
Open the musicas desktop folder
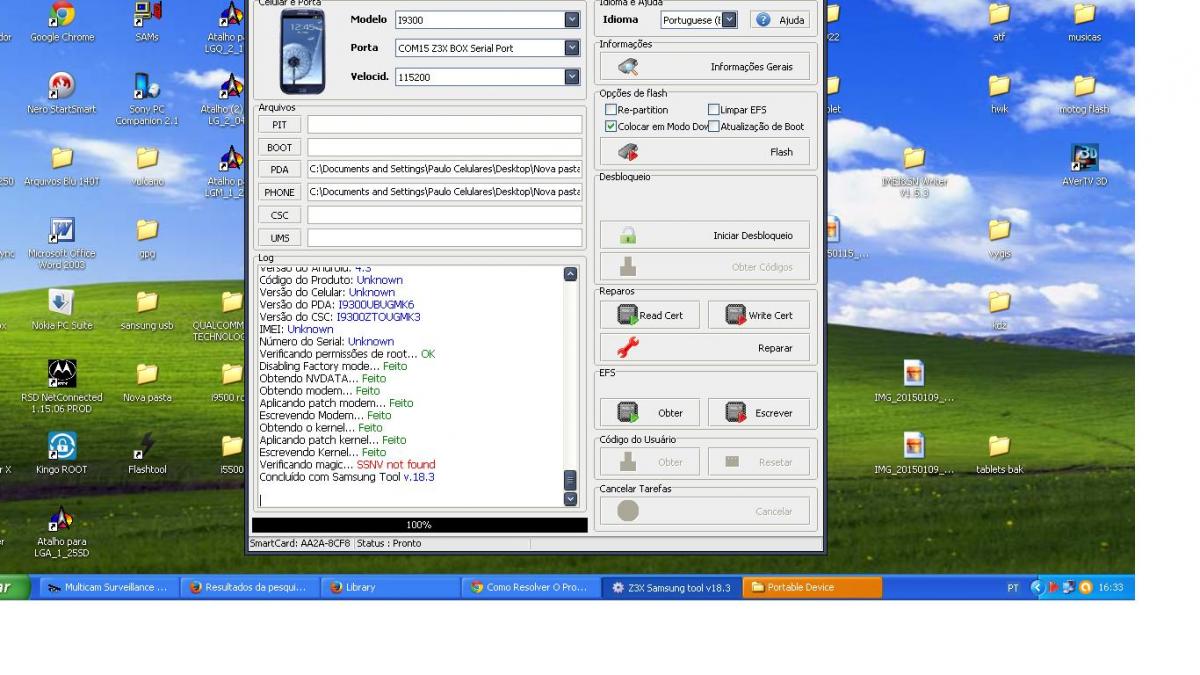pyautogui.click(x=1084, y=22)
